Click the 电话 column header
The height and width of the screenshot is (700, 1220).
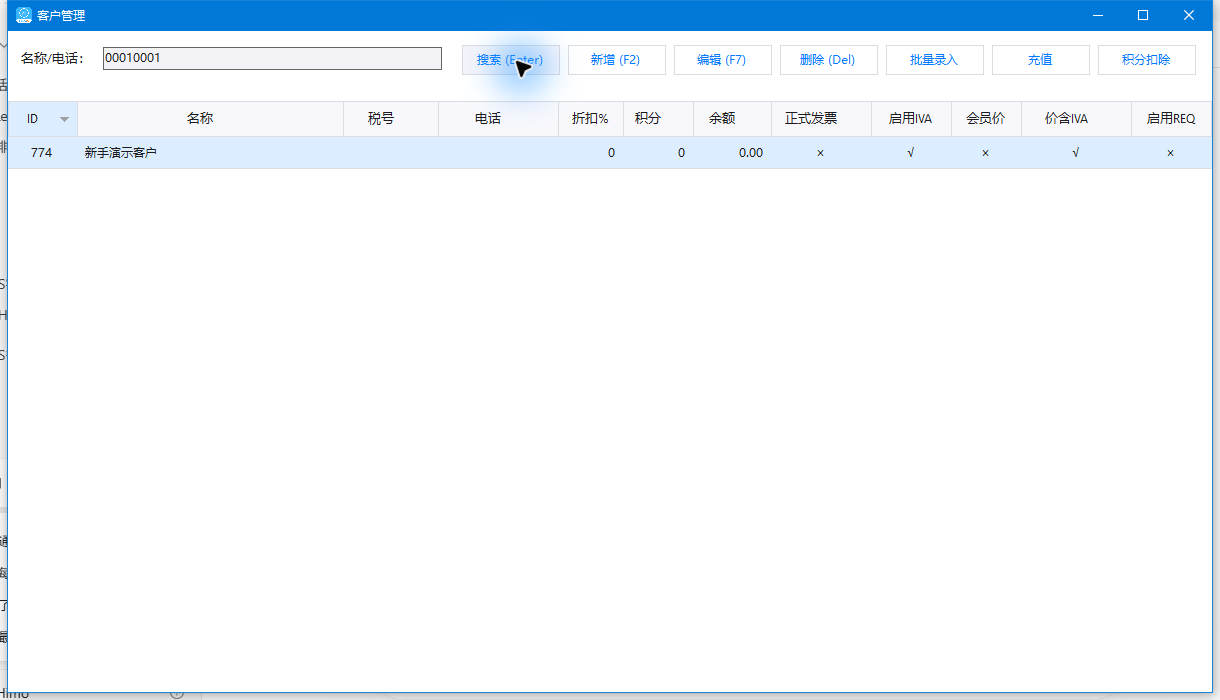point(499,119)
